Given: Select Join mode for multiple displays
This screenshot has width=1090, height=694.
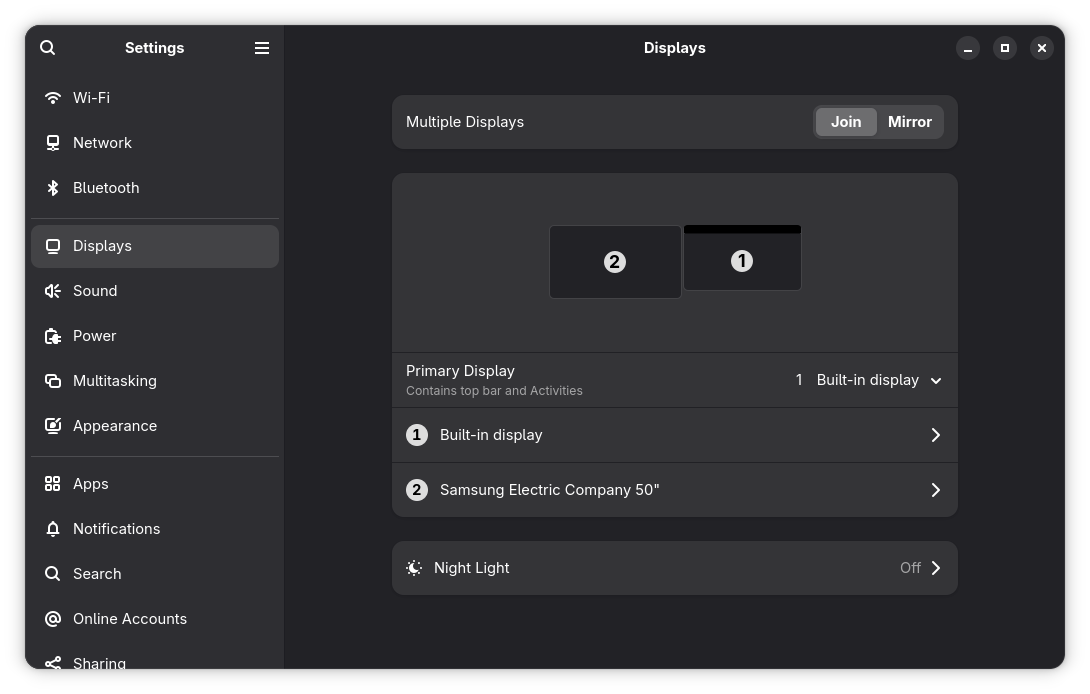Looking at the screenshot, I should click(846, 122).
